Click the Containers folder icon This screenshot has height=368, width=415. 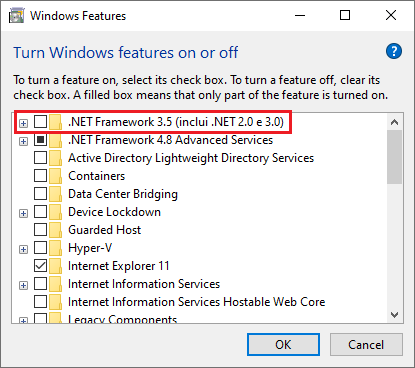[55, 176]
